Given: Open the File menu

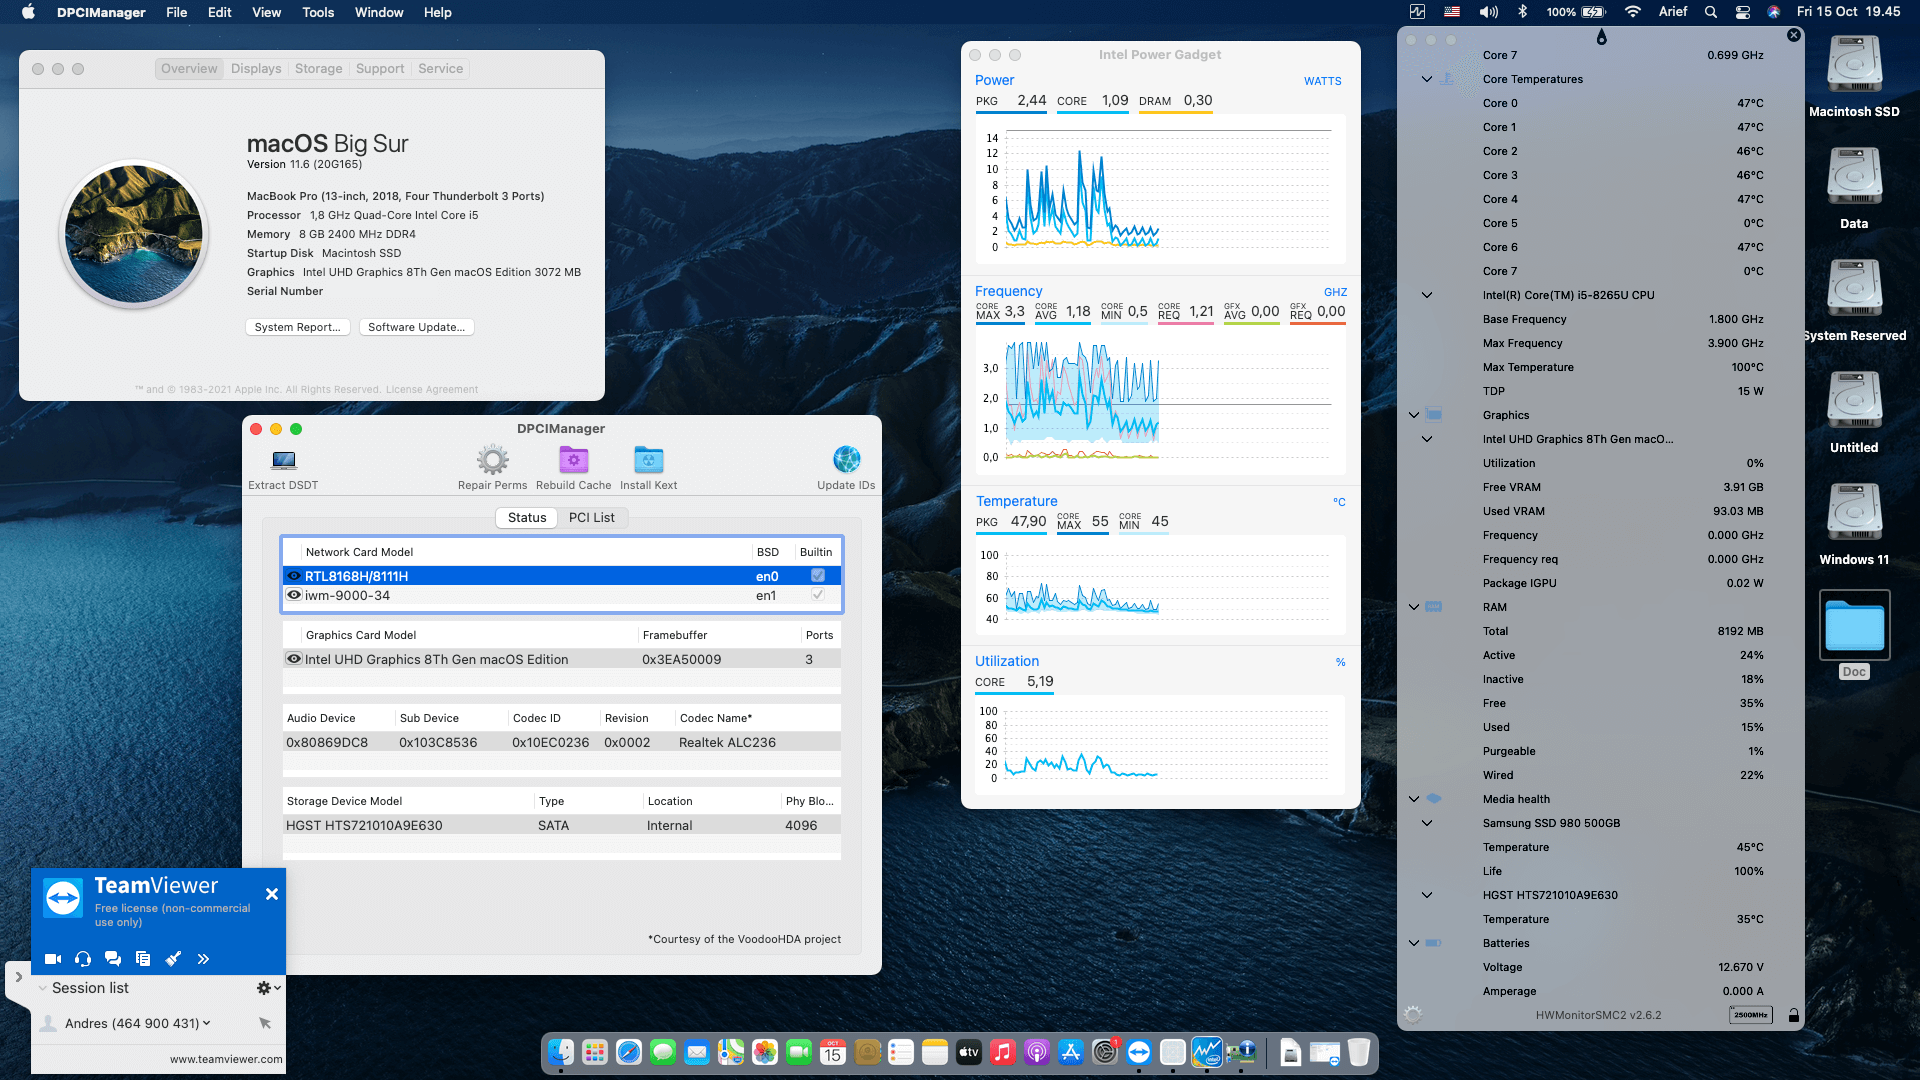Looking at the screenshot, I should point(177,12).
